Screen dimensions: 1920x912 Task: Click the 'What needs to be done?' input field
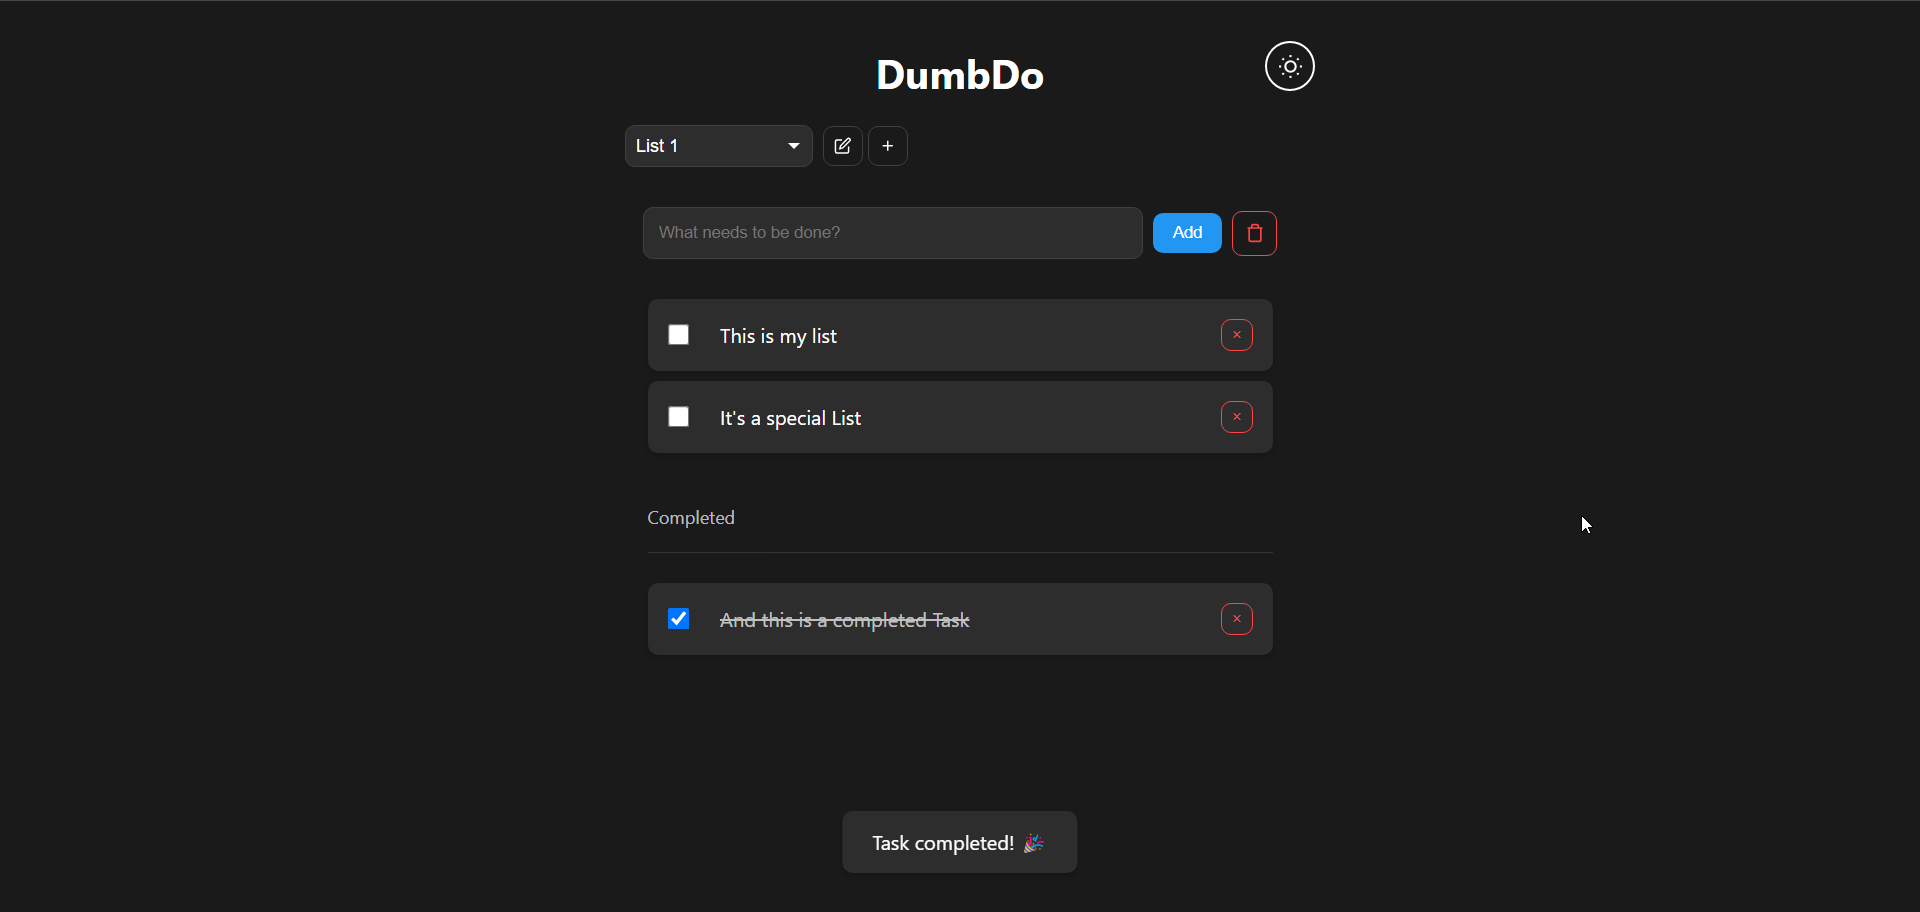coord(892,232)
